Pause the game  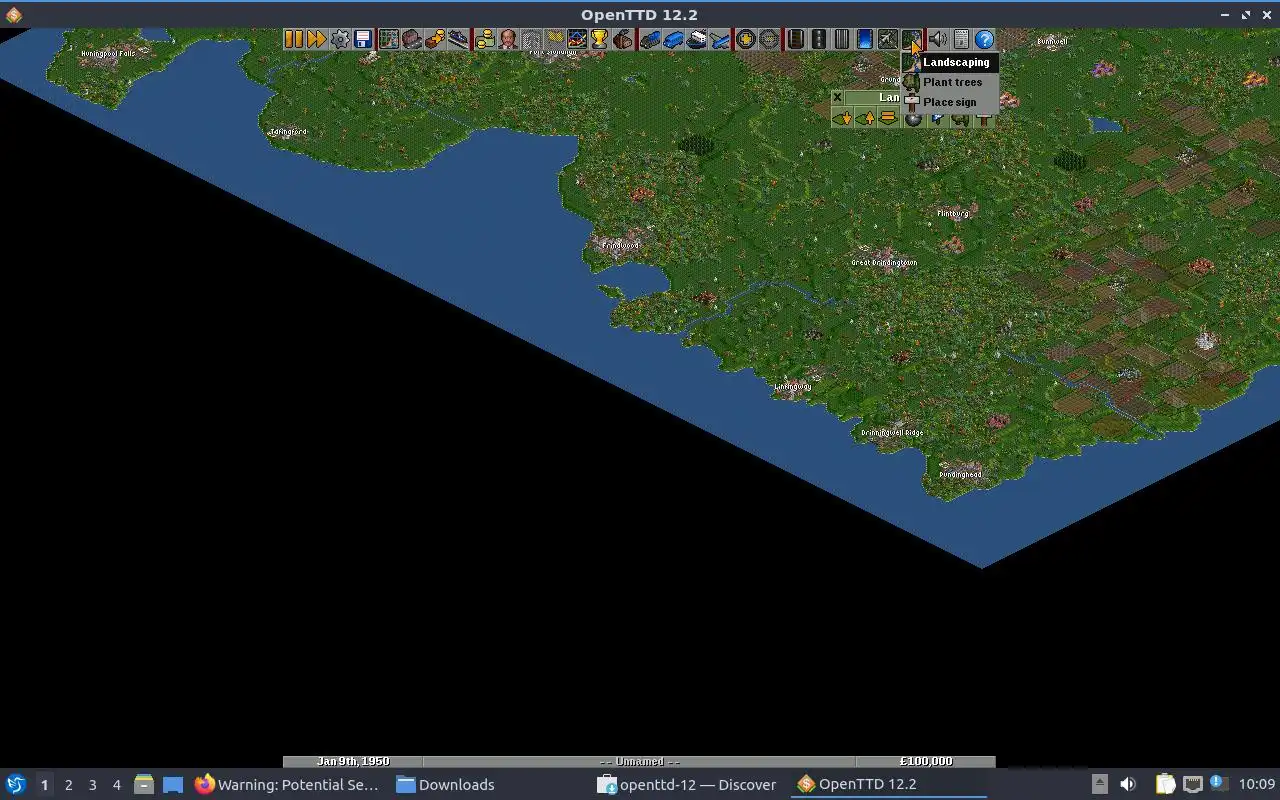(293, 39)
